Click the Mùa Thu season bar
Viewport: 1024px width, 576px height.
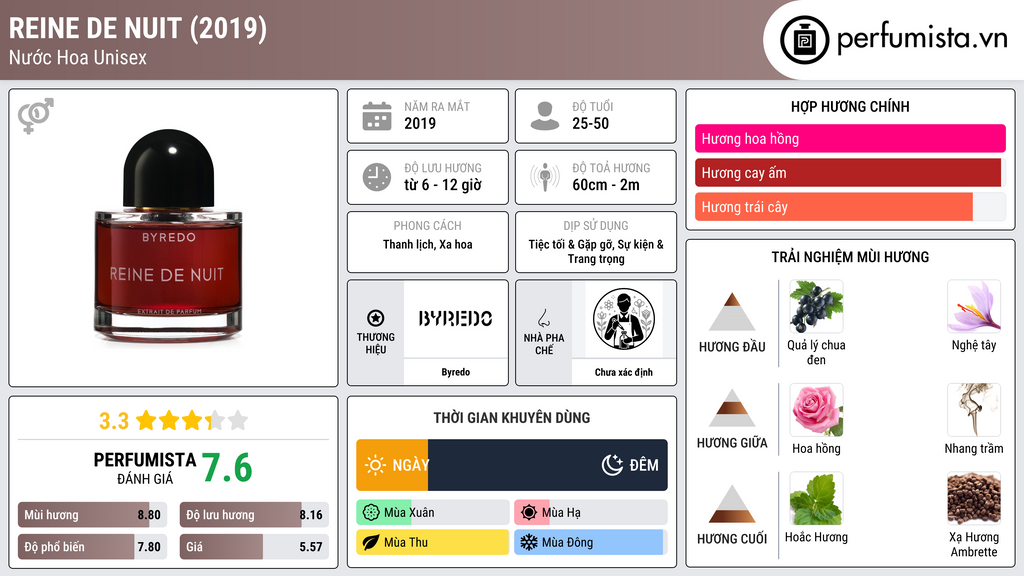pos(432,542)
